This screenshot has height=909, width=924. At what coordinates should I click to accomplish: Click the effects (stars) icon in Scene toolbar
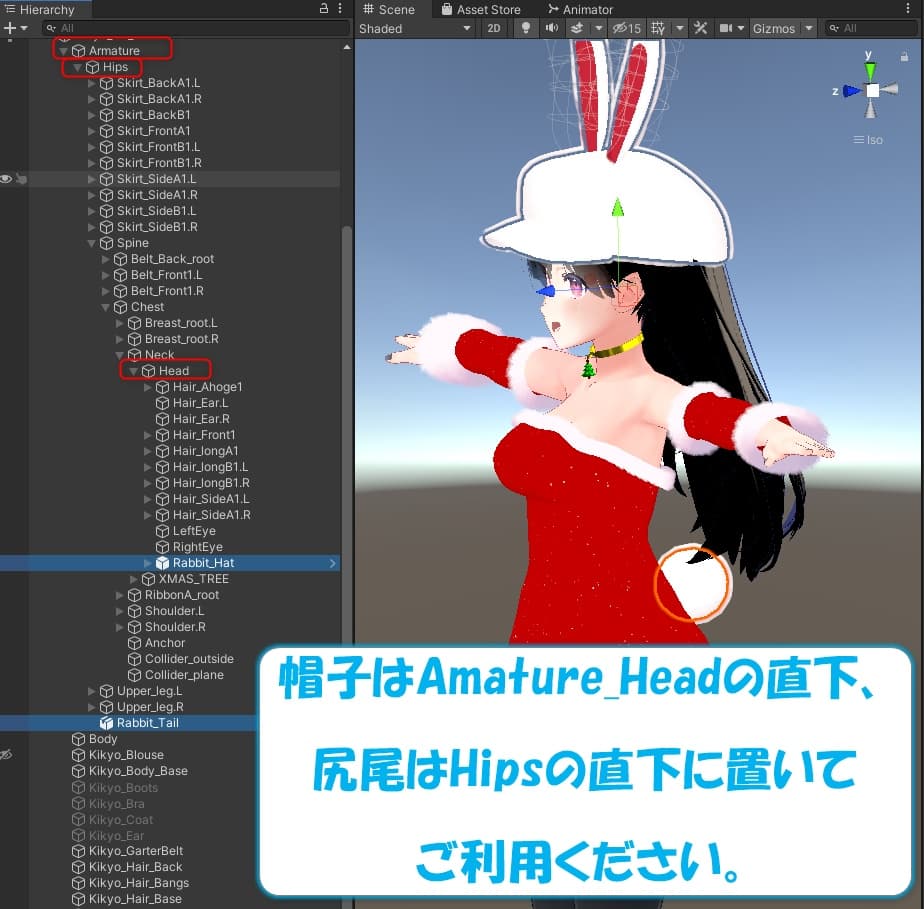click(577, 28)
